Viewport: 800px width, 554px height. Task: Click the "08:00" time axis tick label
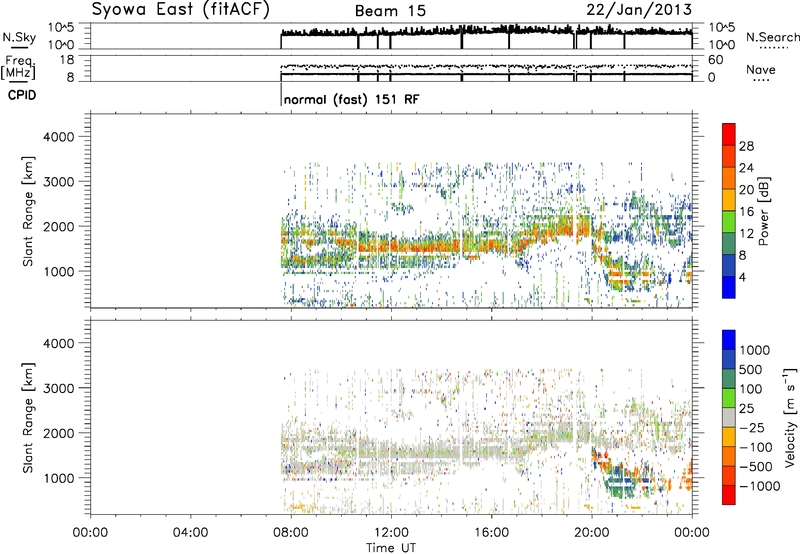(x=291, y=533)
